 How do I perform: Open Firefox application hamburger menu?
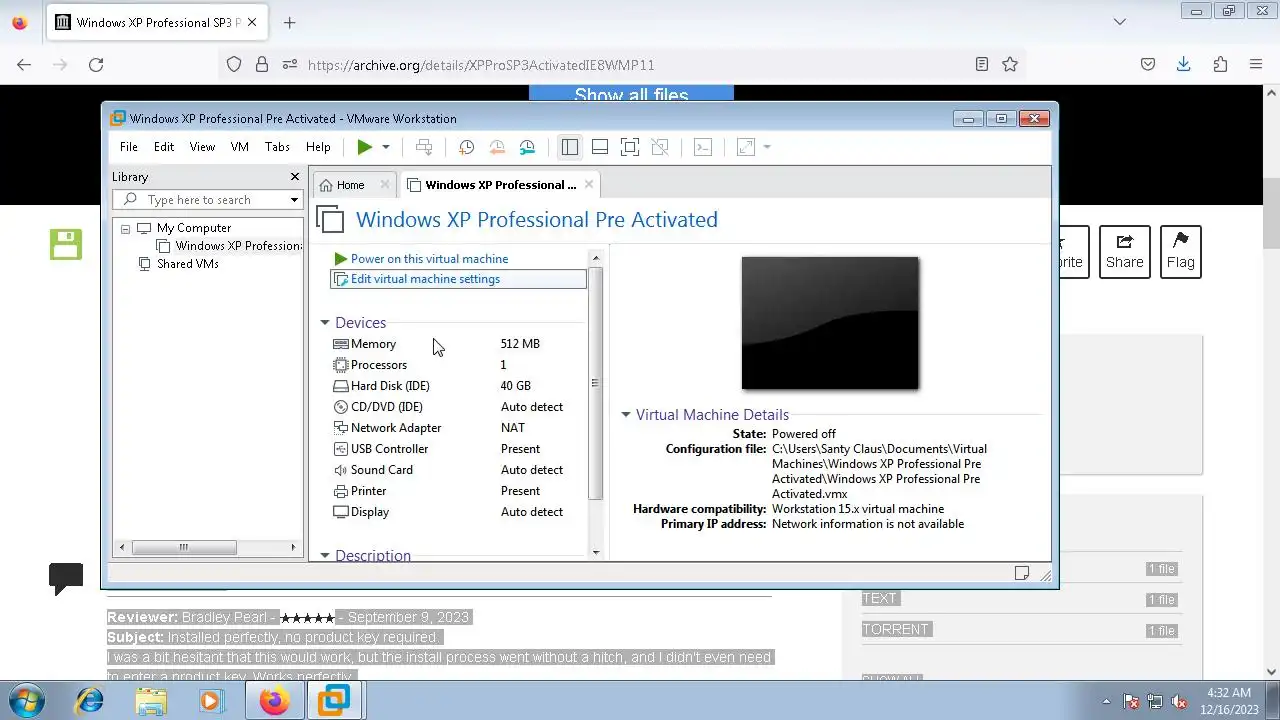pyautogui.click(x=1256, y=64)
